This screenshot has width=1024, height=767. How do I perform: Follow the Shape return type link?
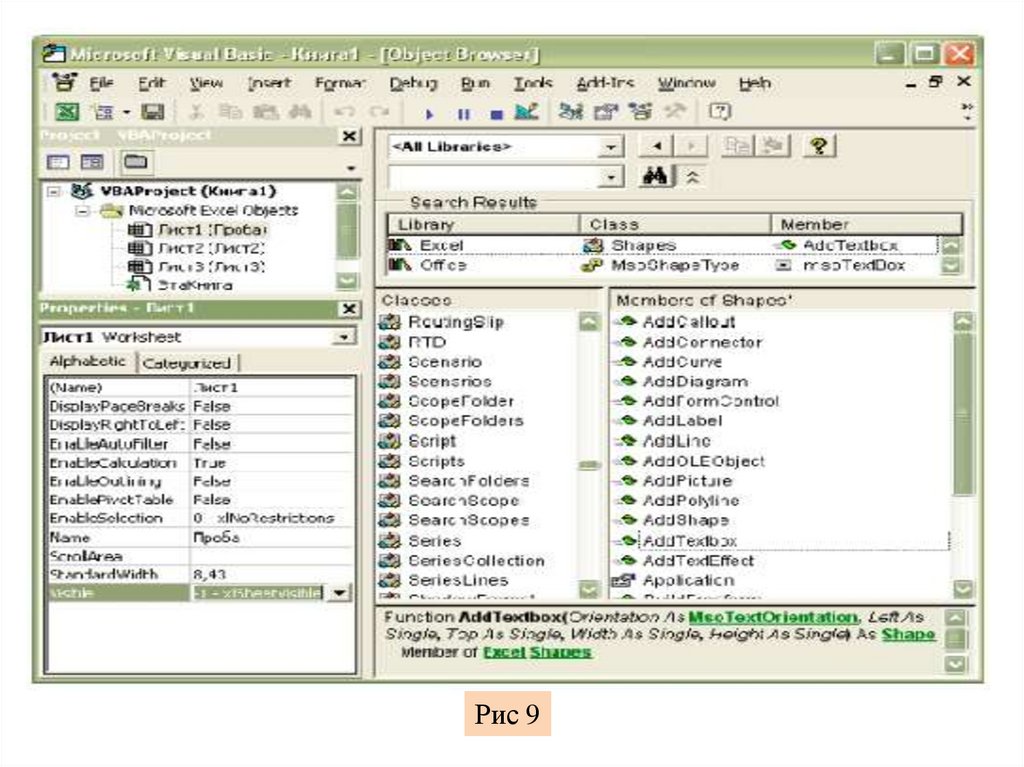[908, 634]
